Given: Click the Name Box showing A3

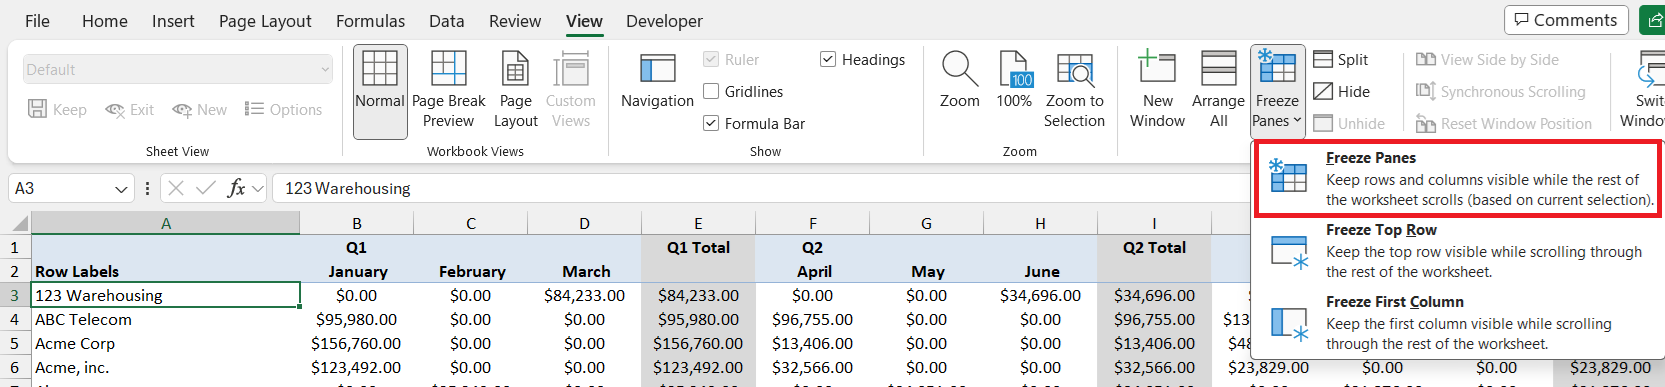Looking at the screenshot, I should pyautogui.click(x=60, y=188).
